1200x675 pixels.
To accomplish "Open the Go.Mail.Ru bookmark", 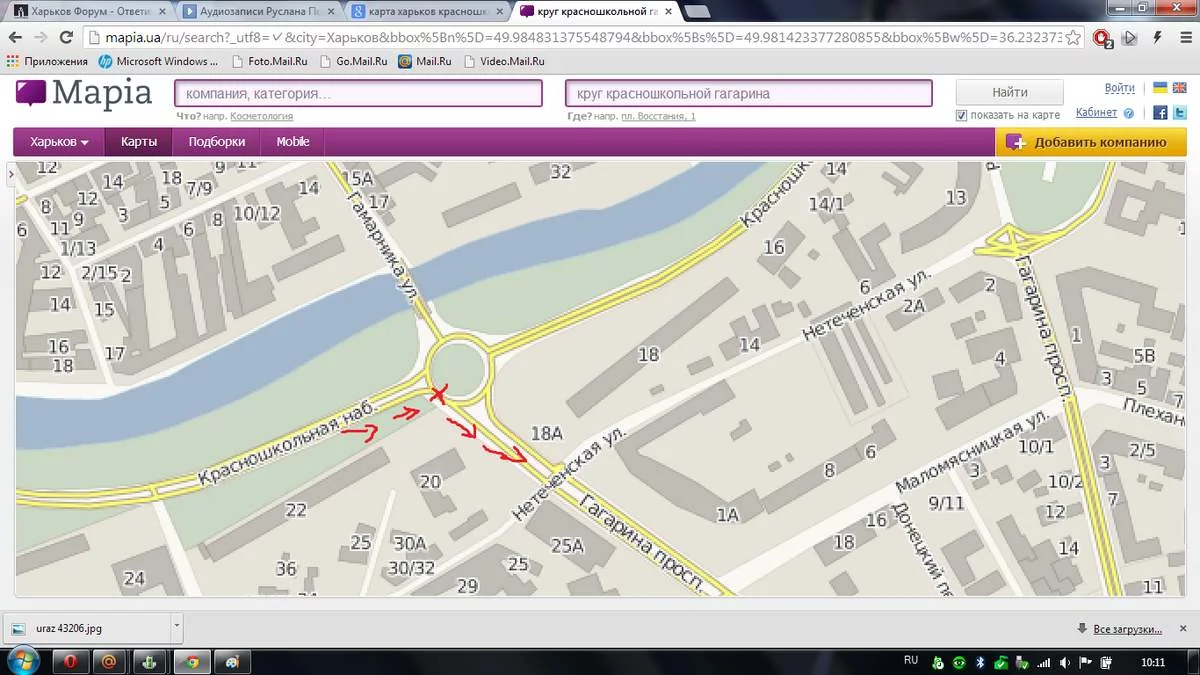I will [x=355, y=61].
